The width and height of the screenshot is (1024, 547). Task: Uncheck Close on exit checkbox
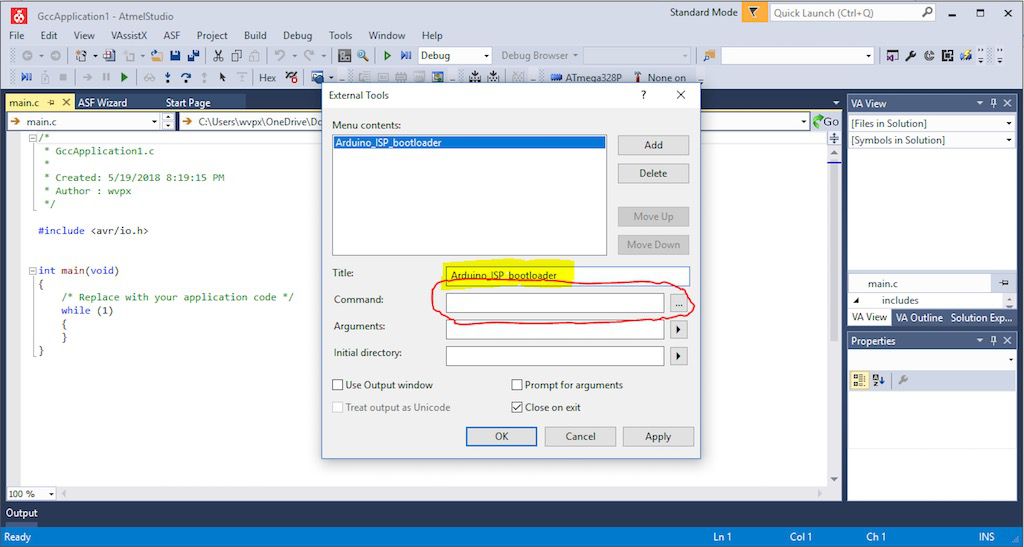[x=517, y=407]
